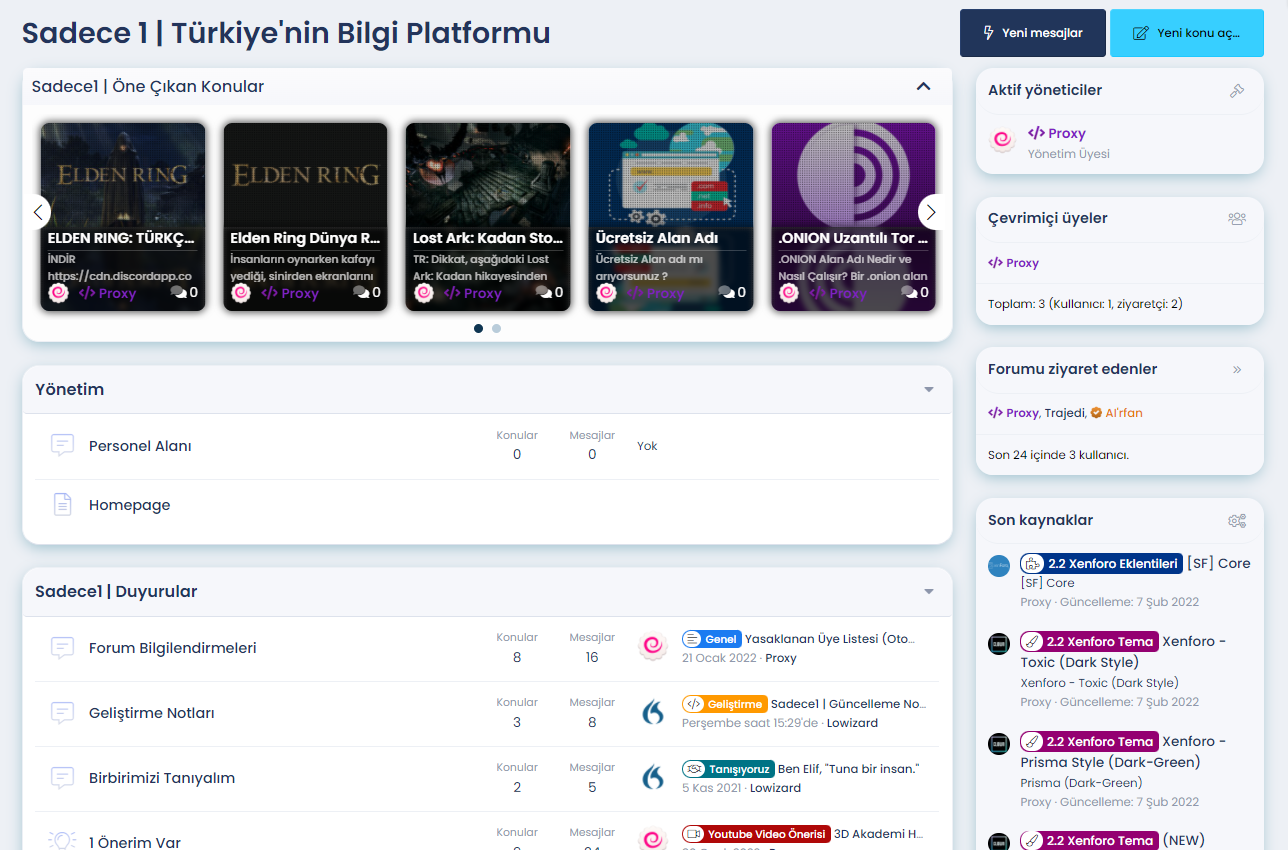The image size is (1288, 850).
Task: Click the double-arrow icon in Forumu ziyaret edenler
Action: [1237, 369]
